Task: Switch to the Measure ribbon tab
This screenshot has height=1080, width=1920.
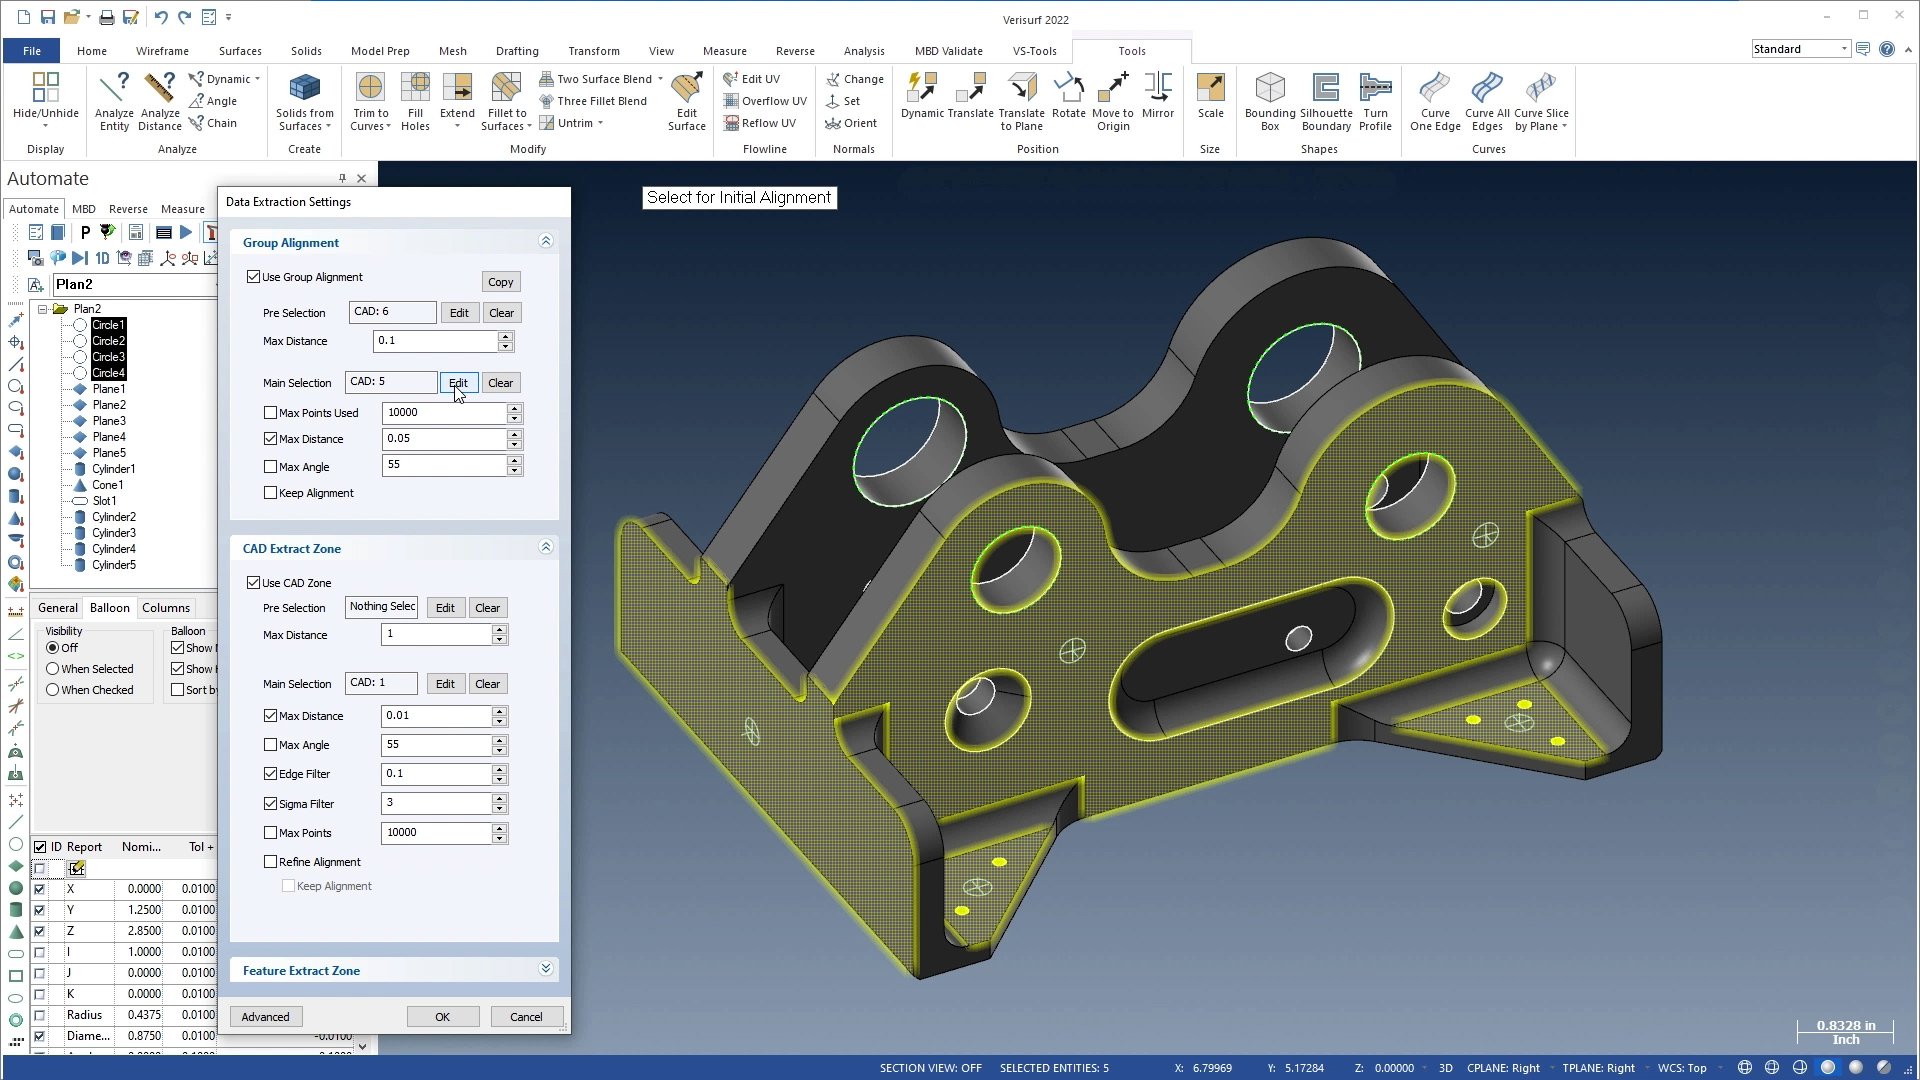Action: pos(724,51)
